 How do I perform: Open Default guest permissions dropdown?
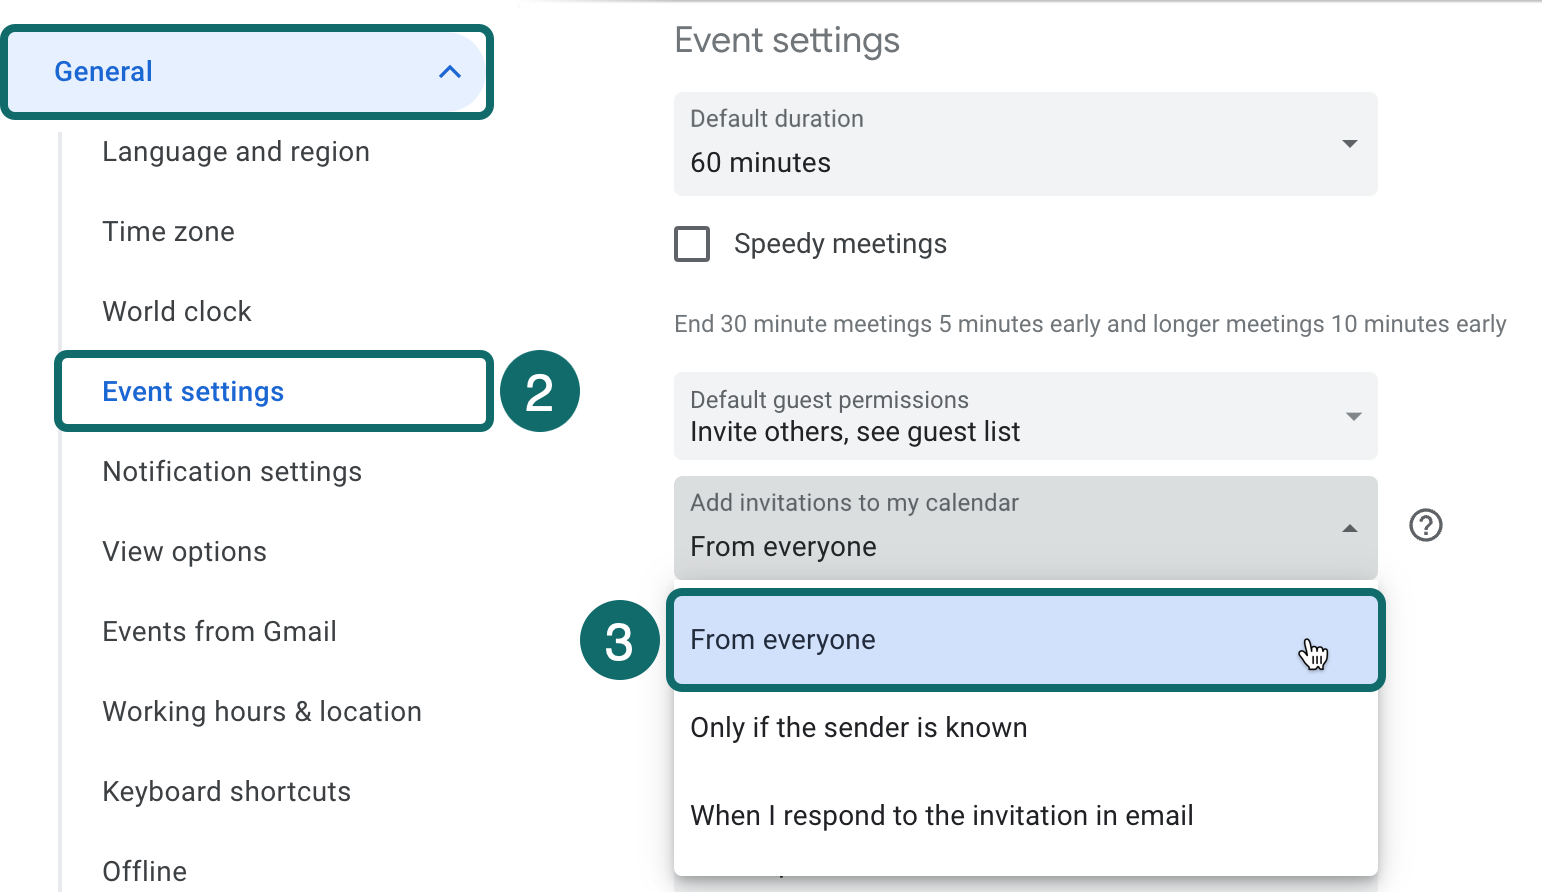click(x=1025, y=416)
